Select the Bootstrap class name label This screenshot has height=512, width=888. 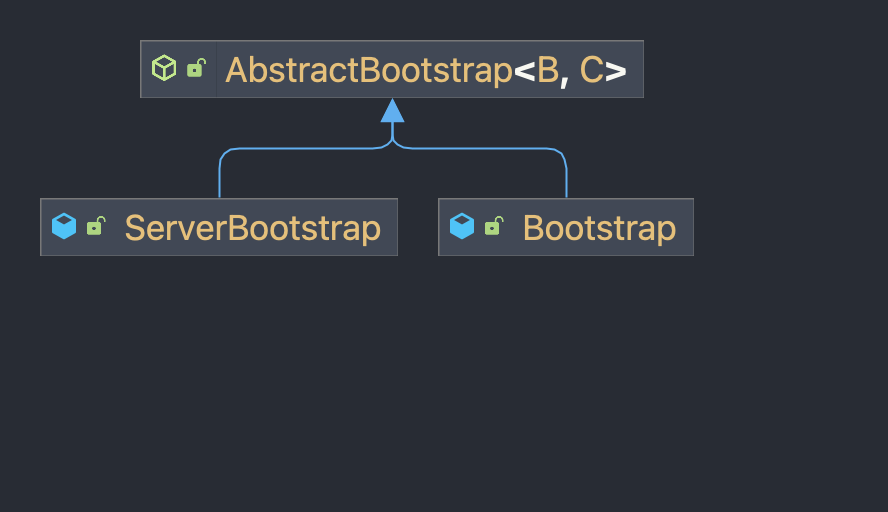[599, 228]
